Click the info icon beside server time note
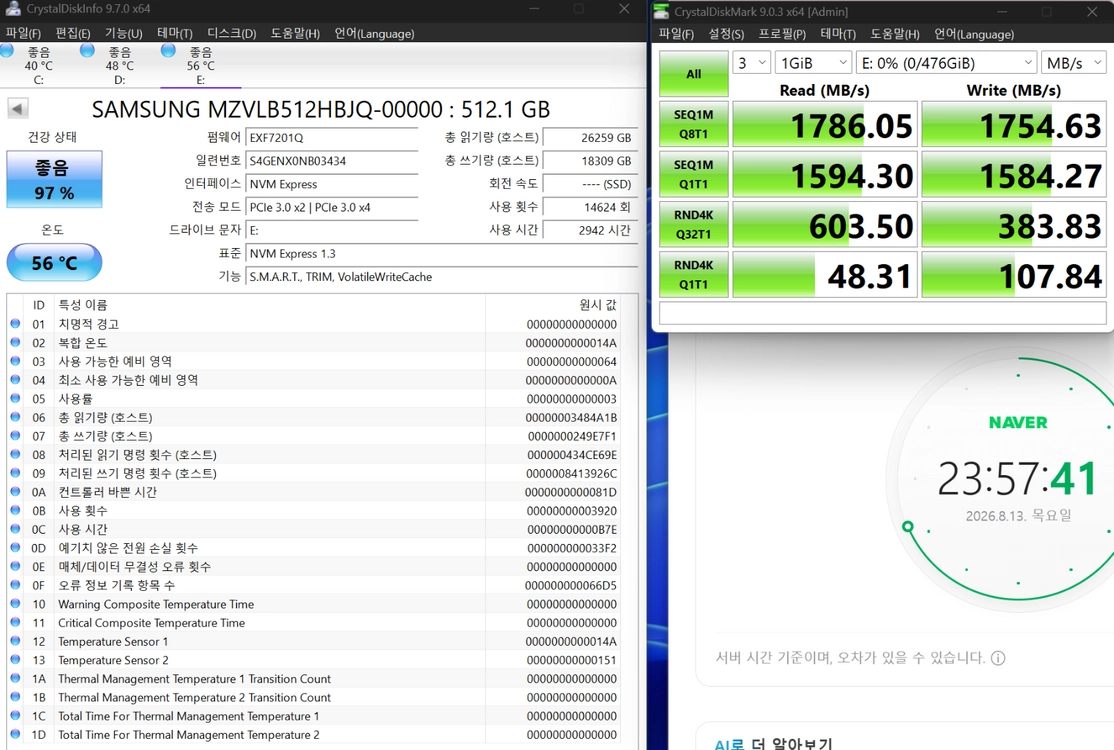 pos(998,658)
